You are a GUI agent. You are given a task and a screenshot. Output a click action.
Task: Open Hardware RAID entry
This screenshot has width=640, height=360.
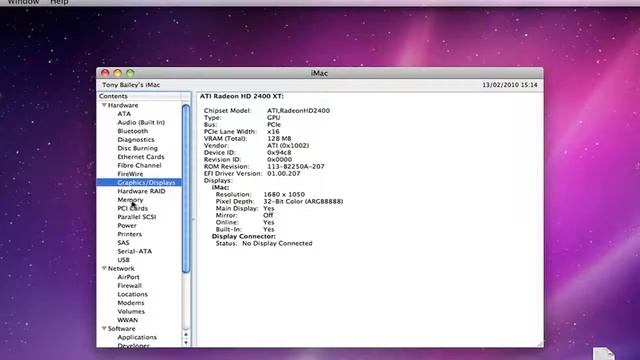pyautogui.click(x=141, y=191)
